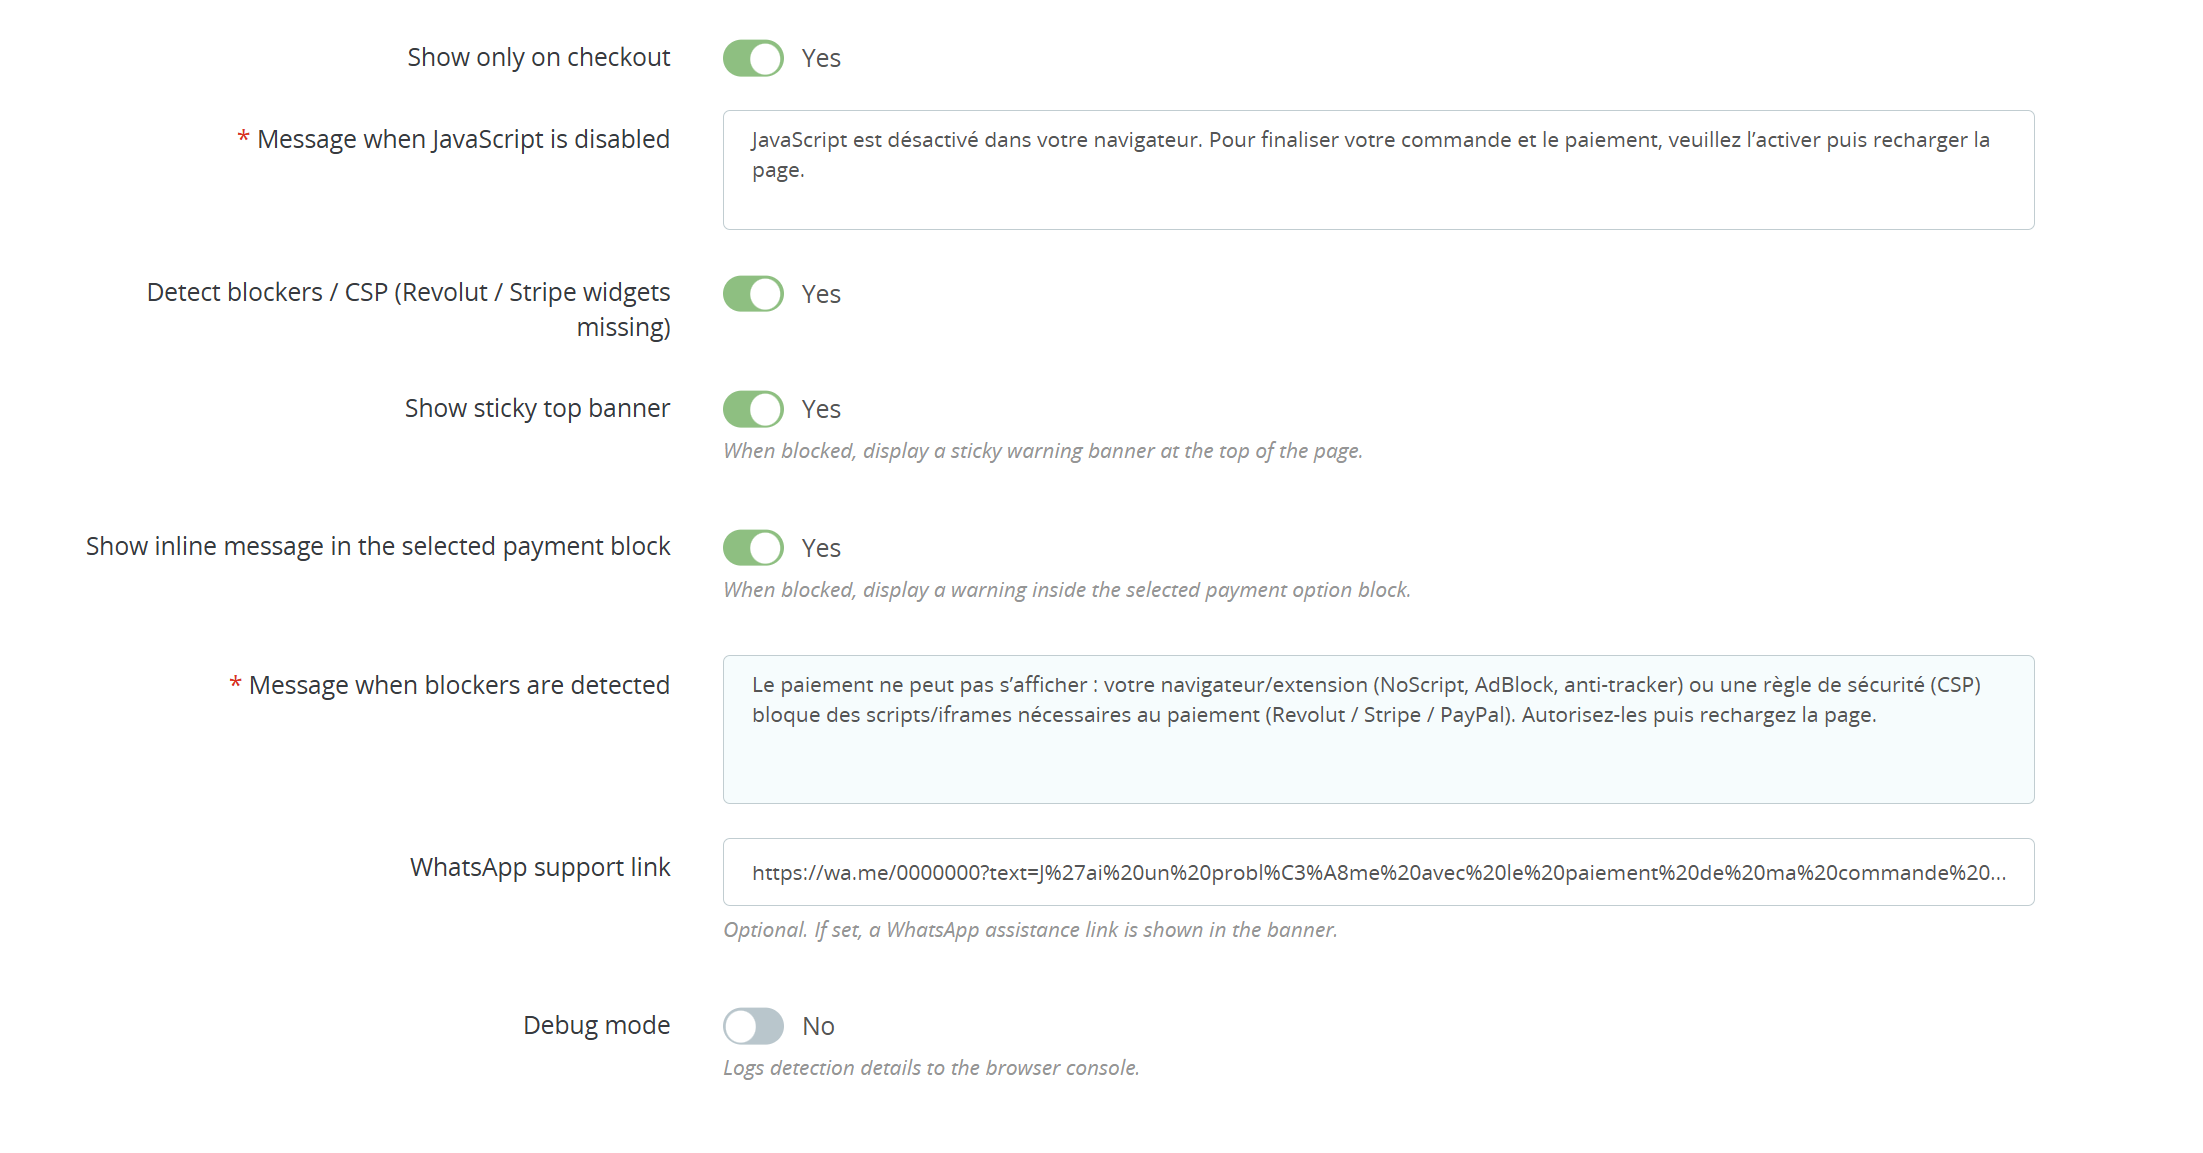Click the "No" text beside Debug mode
Screen dimensions: 2203x1153
818,1026
